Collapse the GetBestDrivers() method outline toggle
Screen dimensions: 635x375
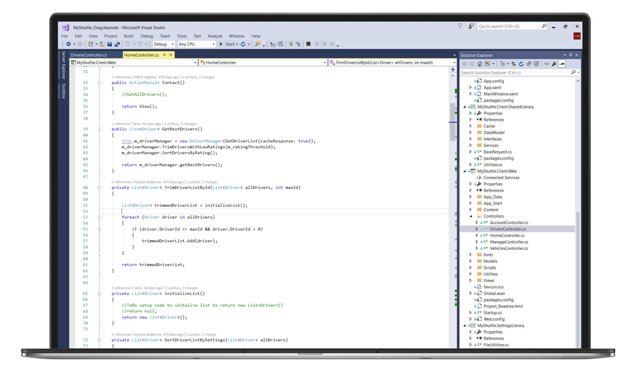[x=99, y=129]
